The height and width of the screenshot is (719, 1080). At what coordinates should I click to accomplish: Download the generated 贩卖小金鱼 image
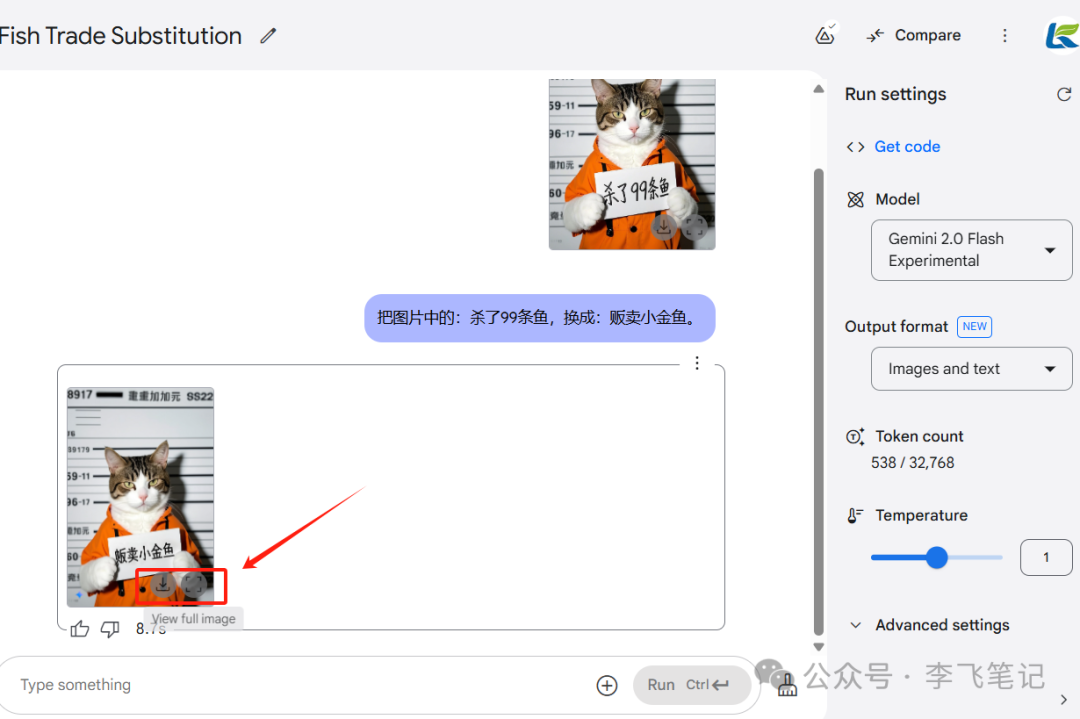(x=163, y=584)
